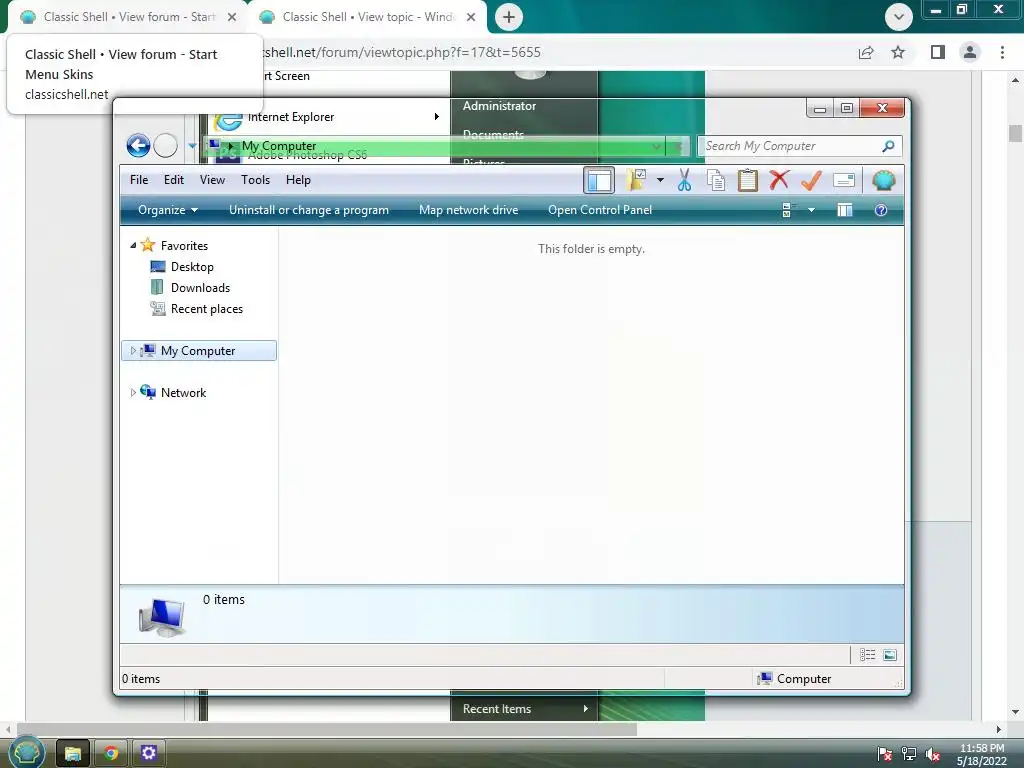
Task: Click Uninstall or change a program
Action: (308, 210)
